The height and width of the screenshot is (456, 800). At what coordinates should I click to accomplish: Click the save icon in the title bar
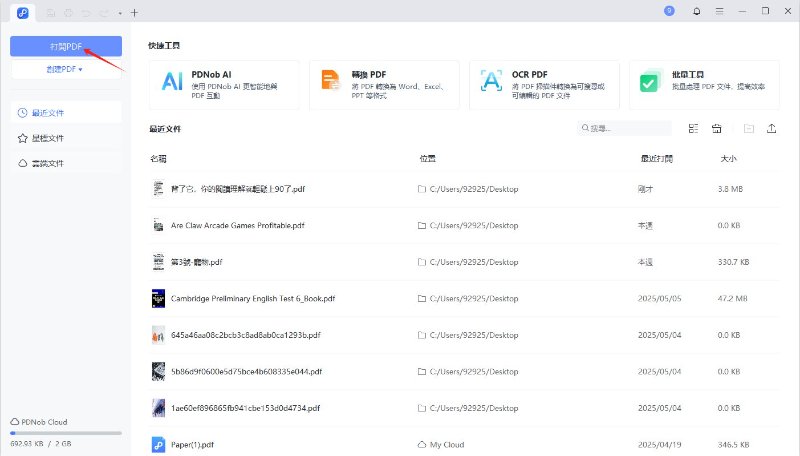pyautogui.click(x=51, y=13)
